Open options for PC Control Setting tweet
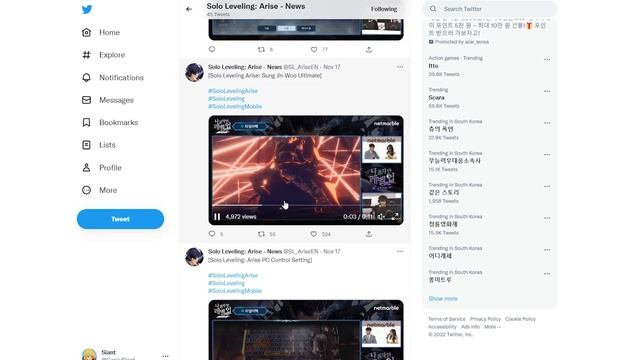 [x=400, y=251]
